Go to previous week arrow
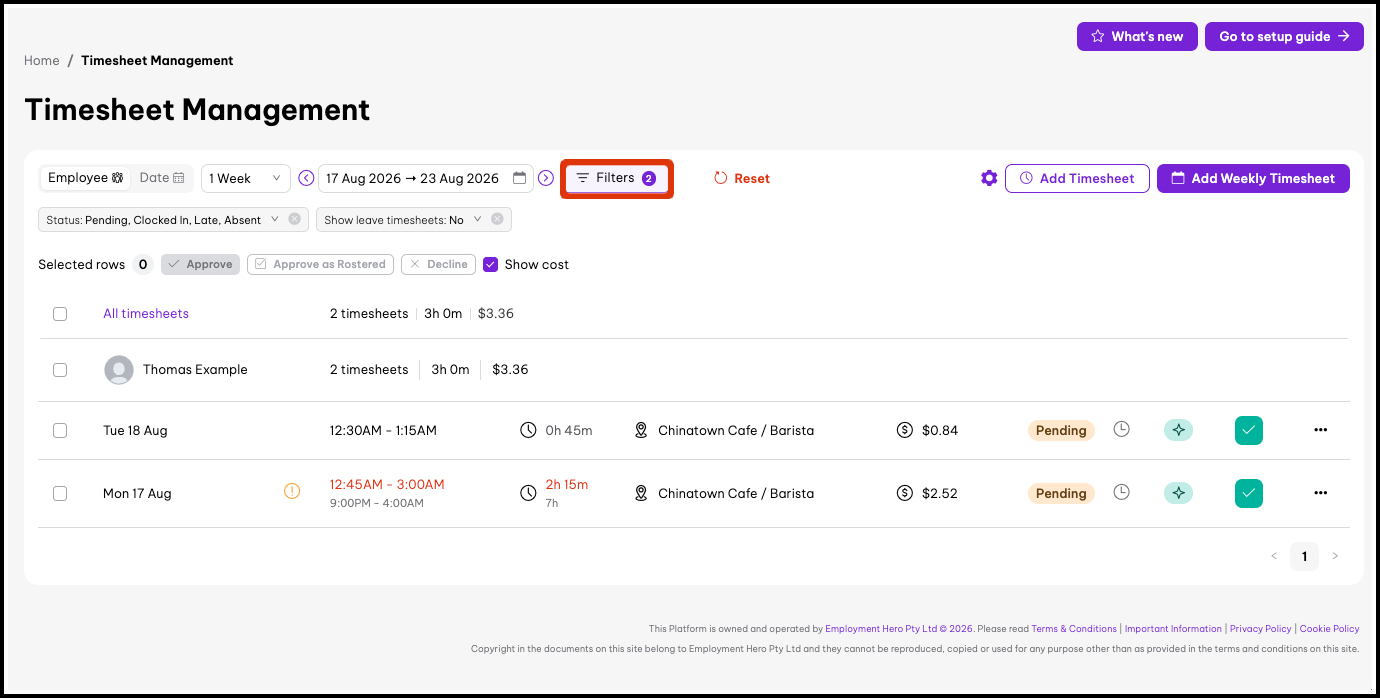This screenshot has height=698, width=1380. pyautogui.click(x=306, y=178)
